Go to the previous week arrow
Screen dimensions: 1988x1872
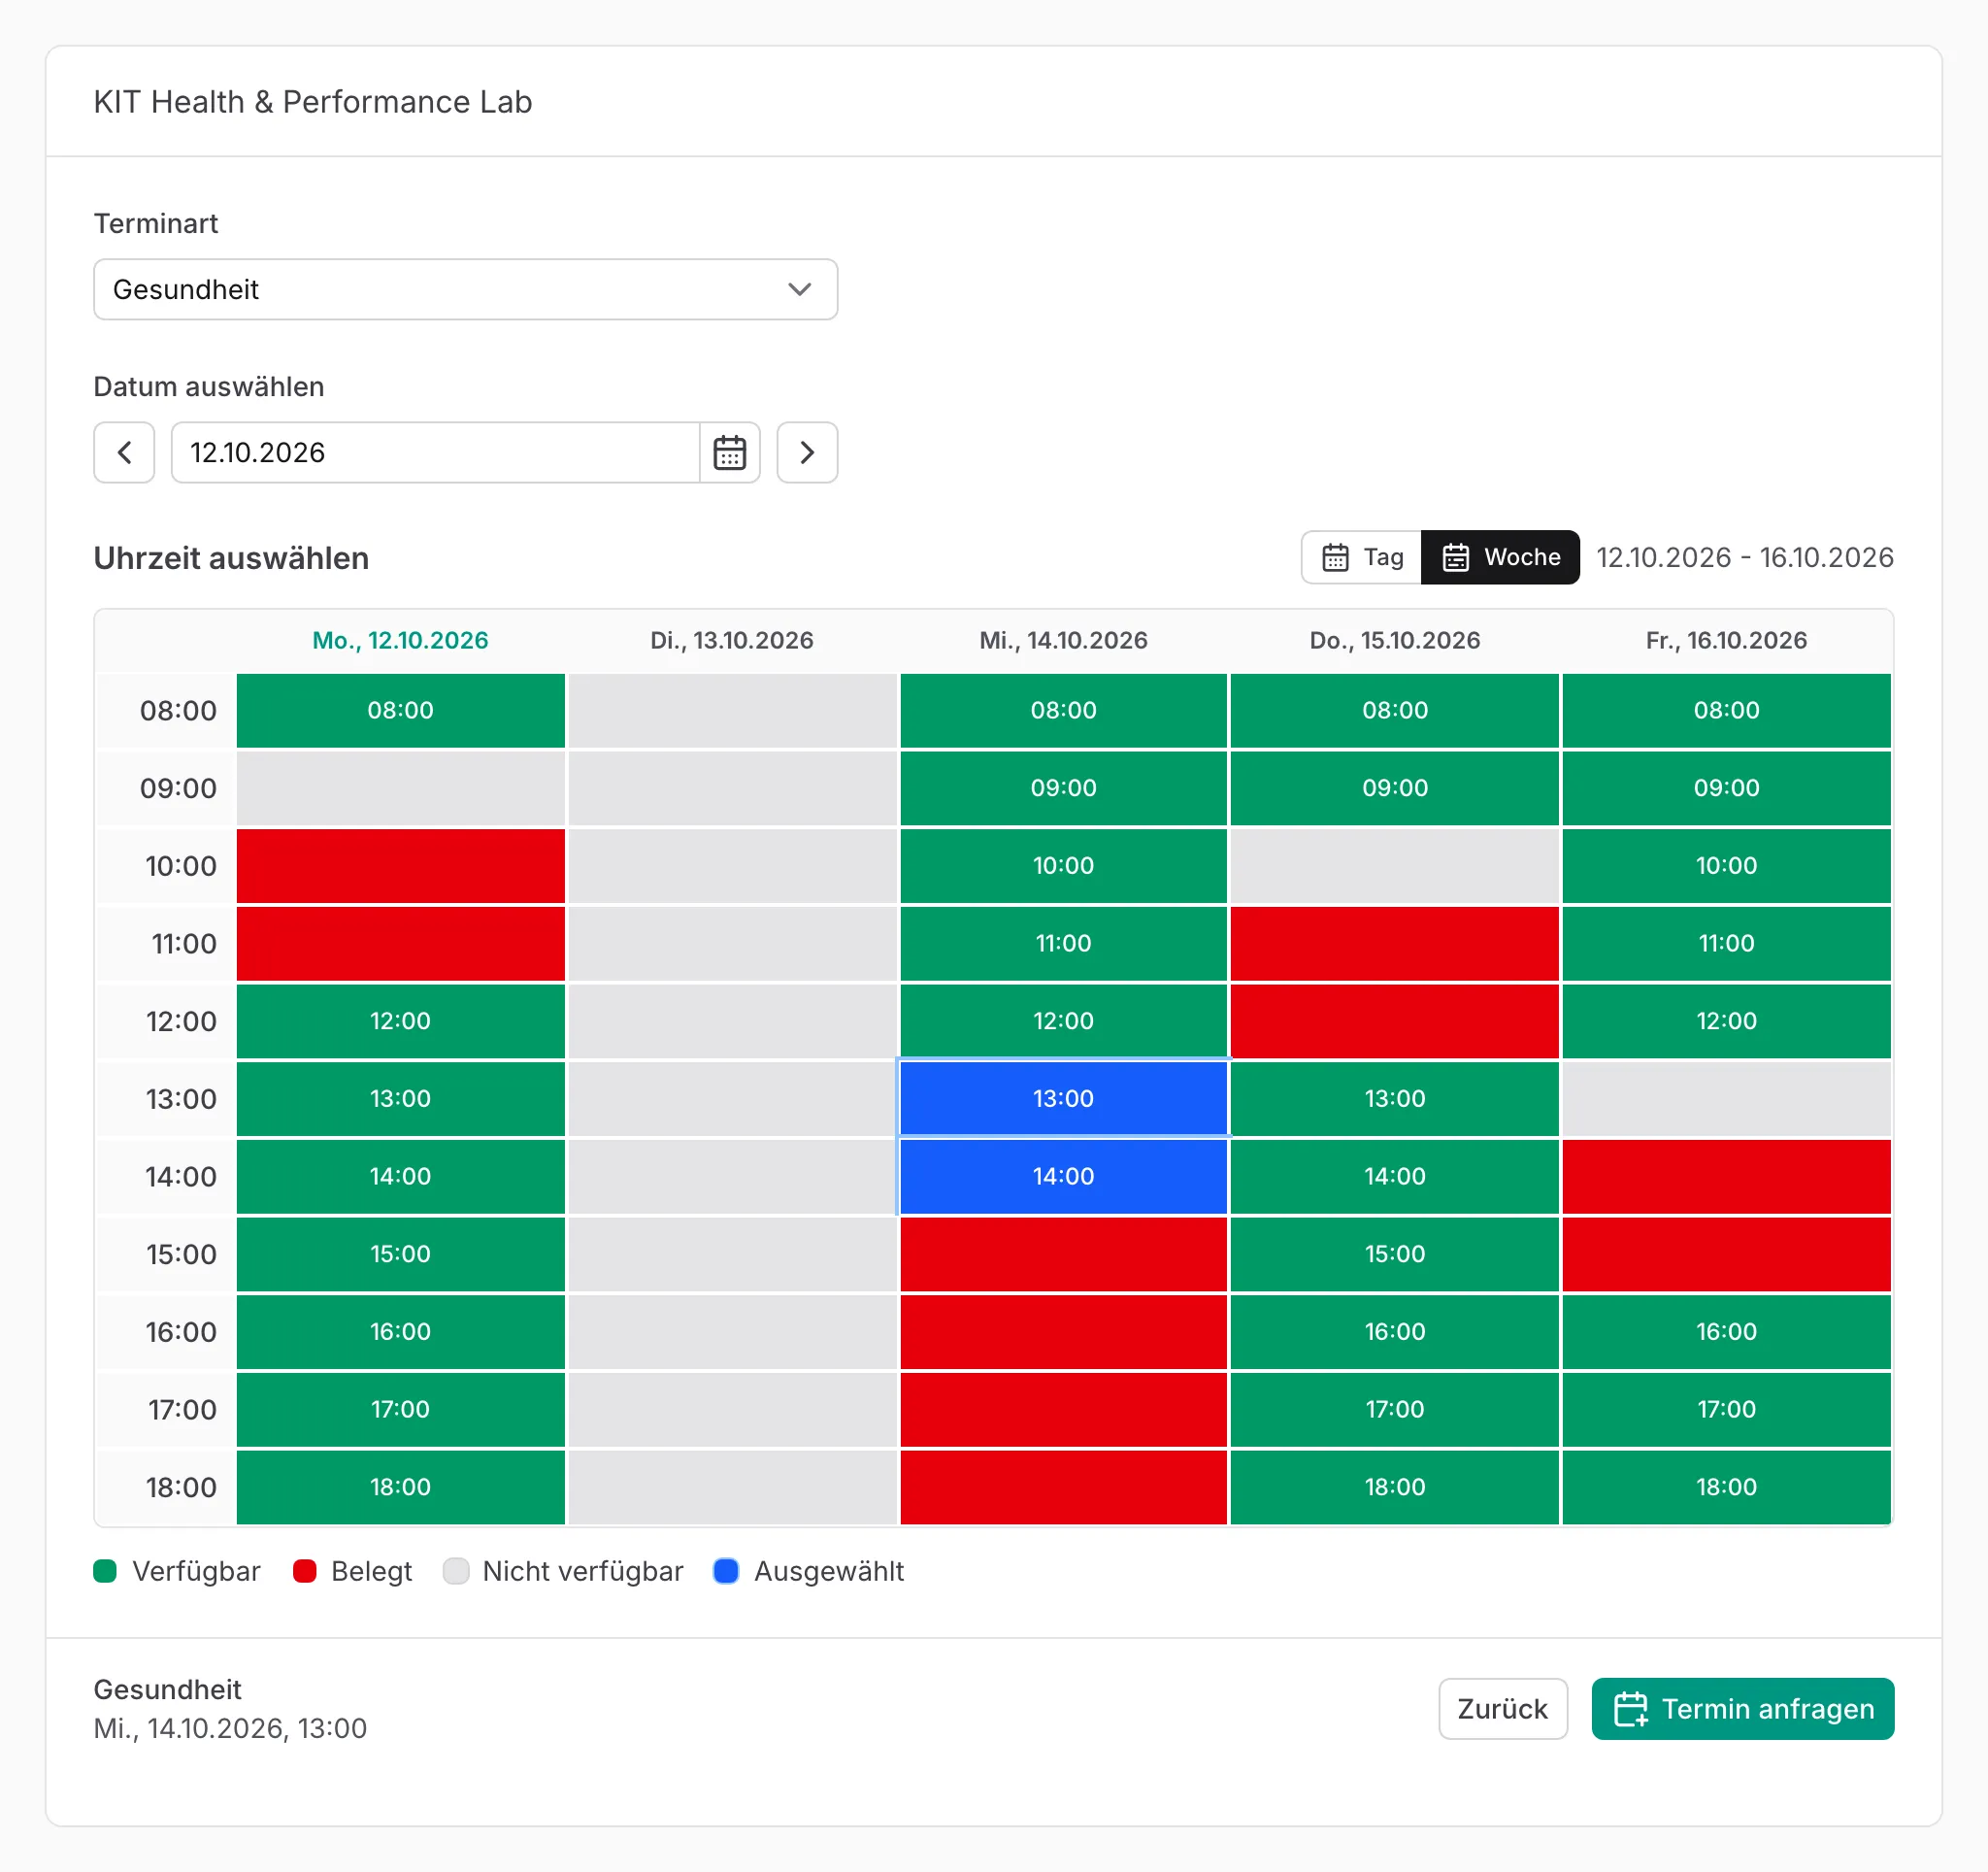pyautogui.click(x=124, y=453)
